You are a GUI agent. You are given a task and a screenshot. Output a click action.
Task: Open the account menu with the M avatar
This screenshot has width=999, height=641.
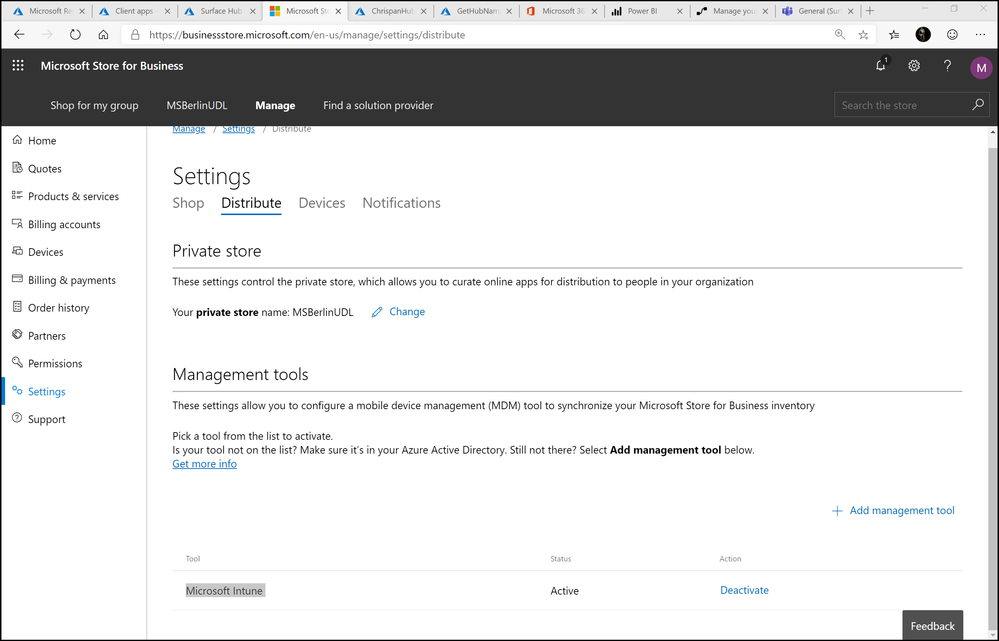[x=981, y=67]
